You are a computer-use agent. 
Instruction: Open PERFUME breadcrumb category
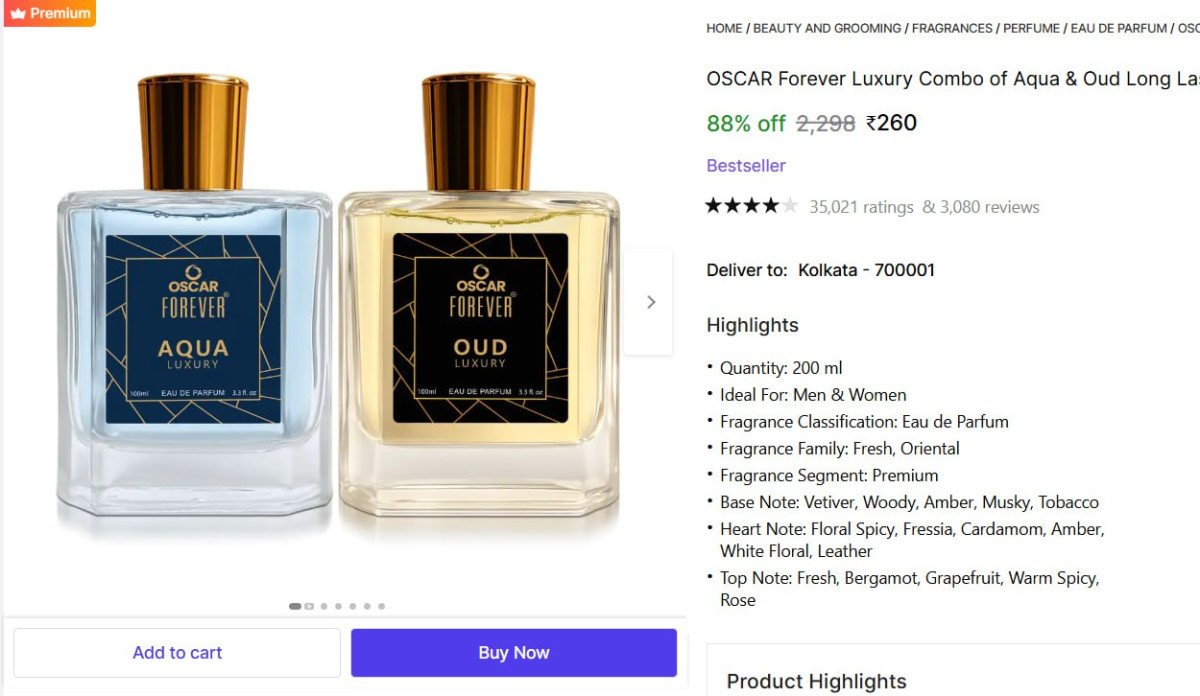[1031, 28]
